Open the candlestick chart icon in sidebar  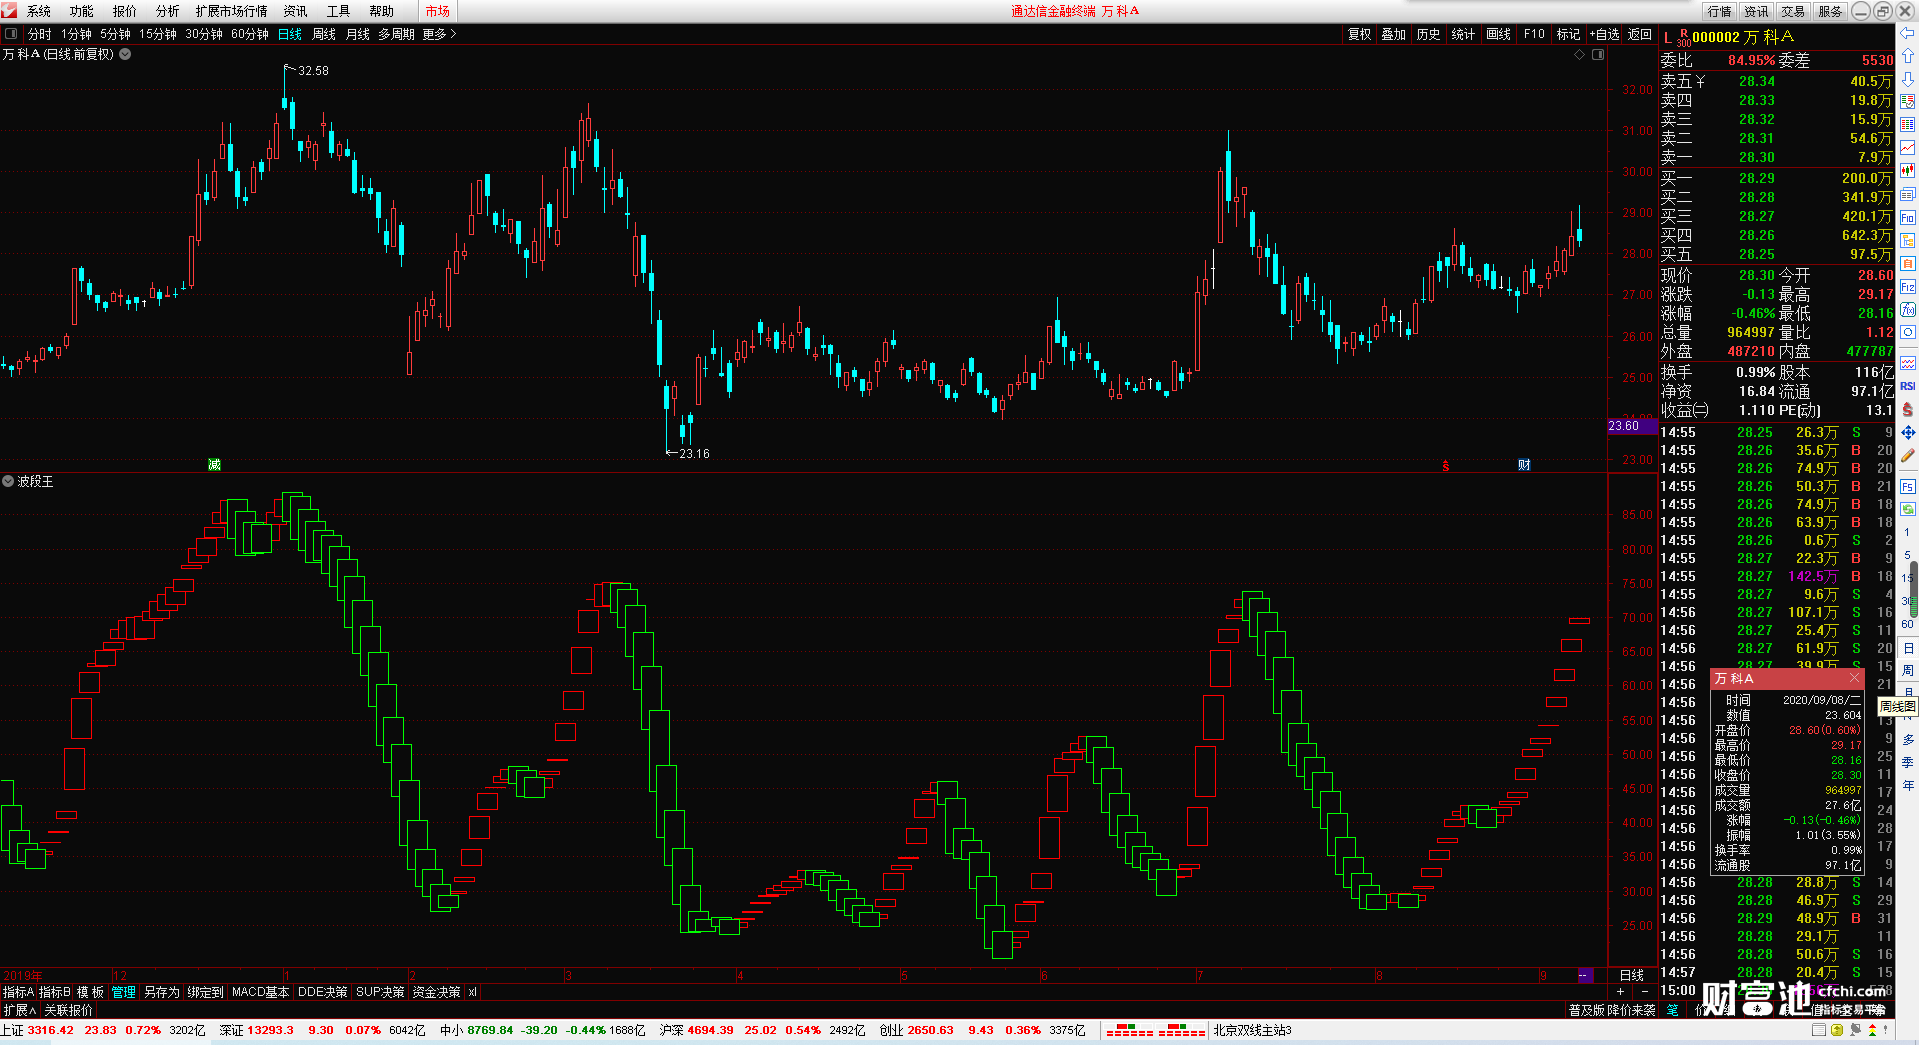click(1908, 171)
